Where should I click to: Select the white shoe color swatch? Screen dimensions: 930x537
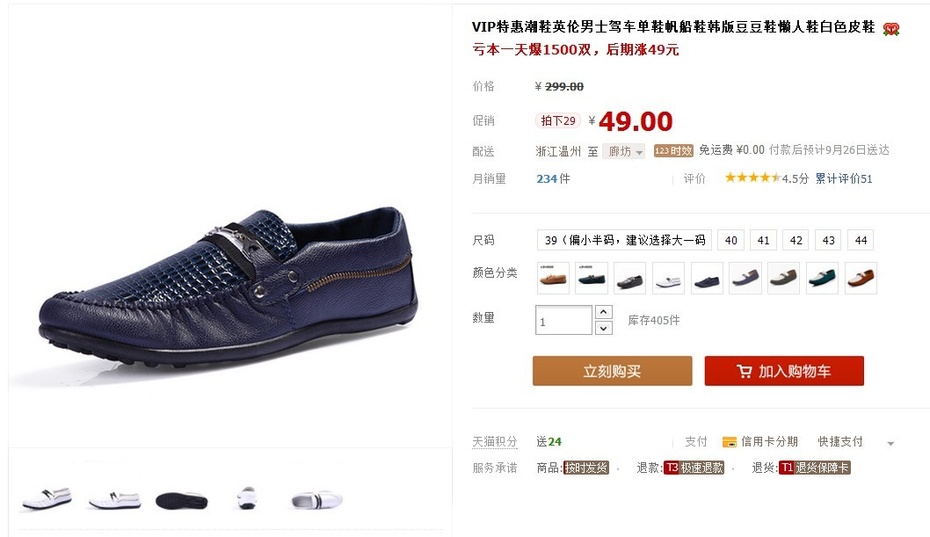click(668, 278)
